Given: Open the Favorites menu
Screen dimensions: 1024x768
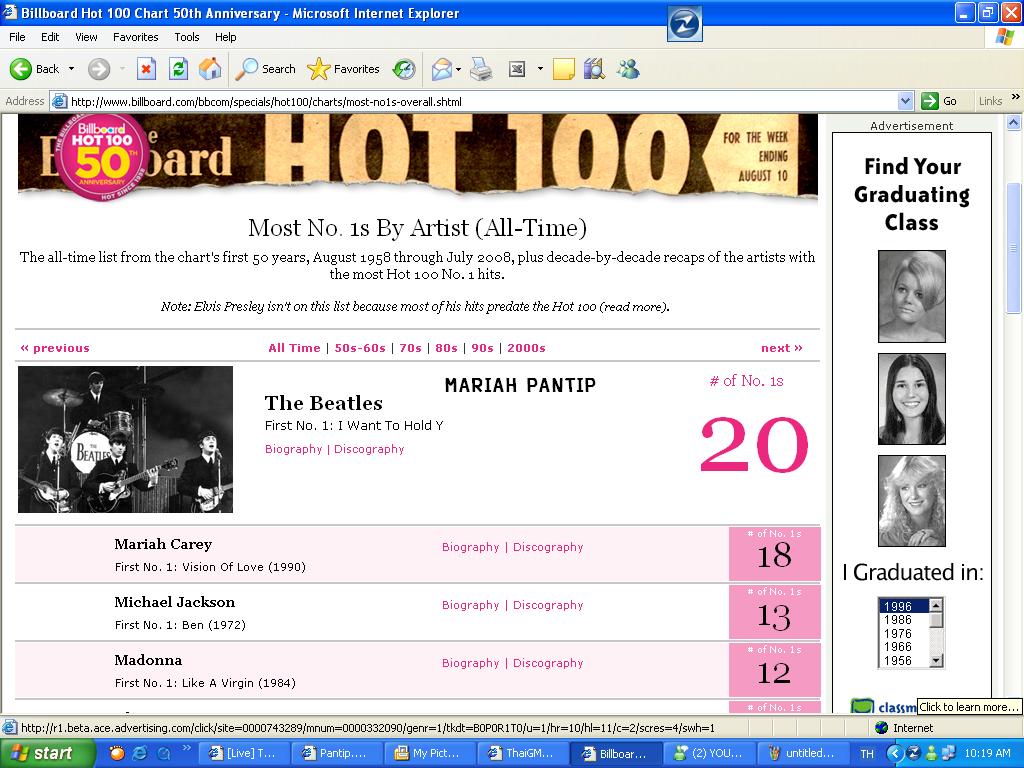Looking at the screenshot, I should [135, 37].
